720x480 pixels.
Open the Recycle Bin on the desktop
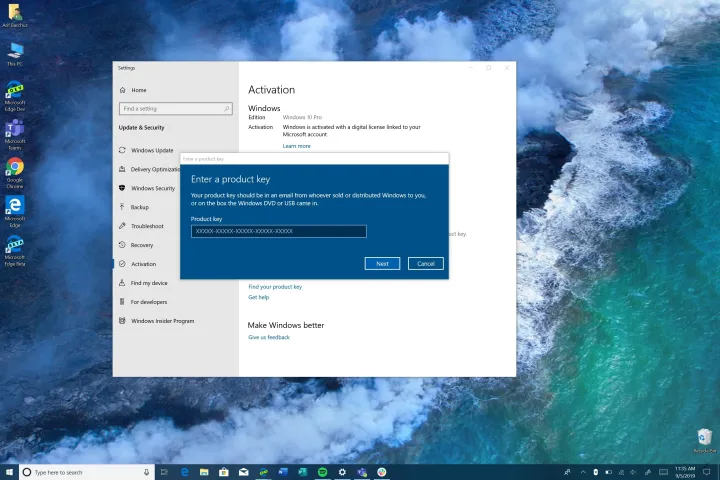point(705,441)
